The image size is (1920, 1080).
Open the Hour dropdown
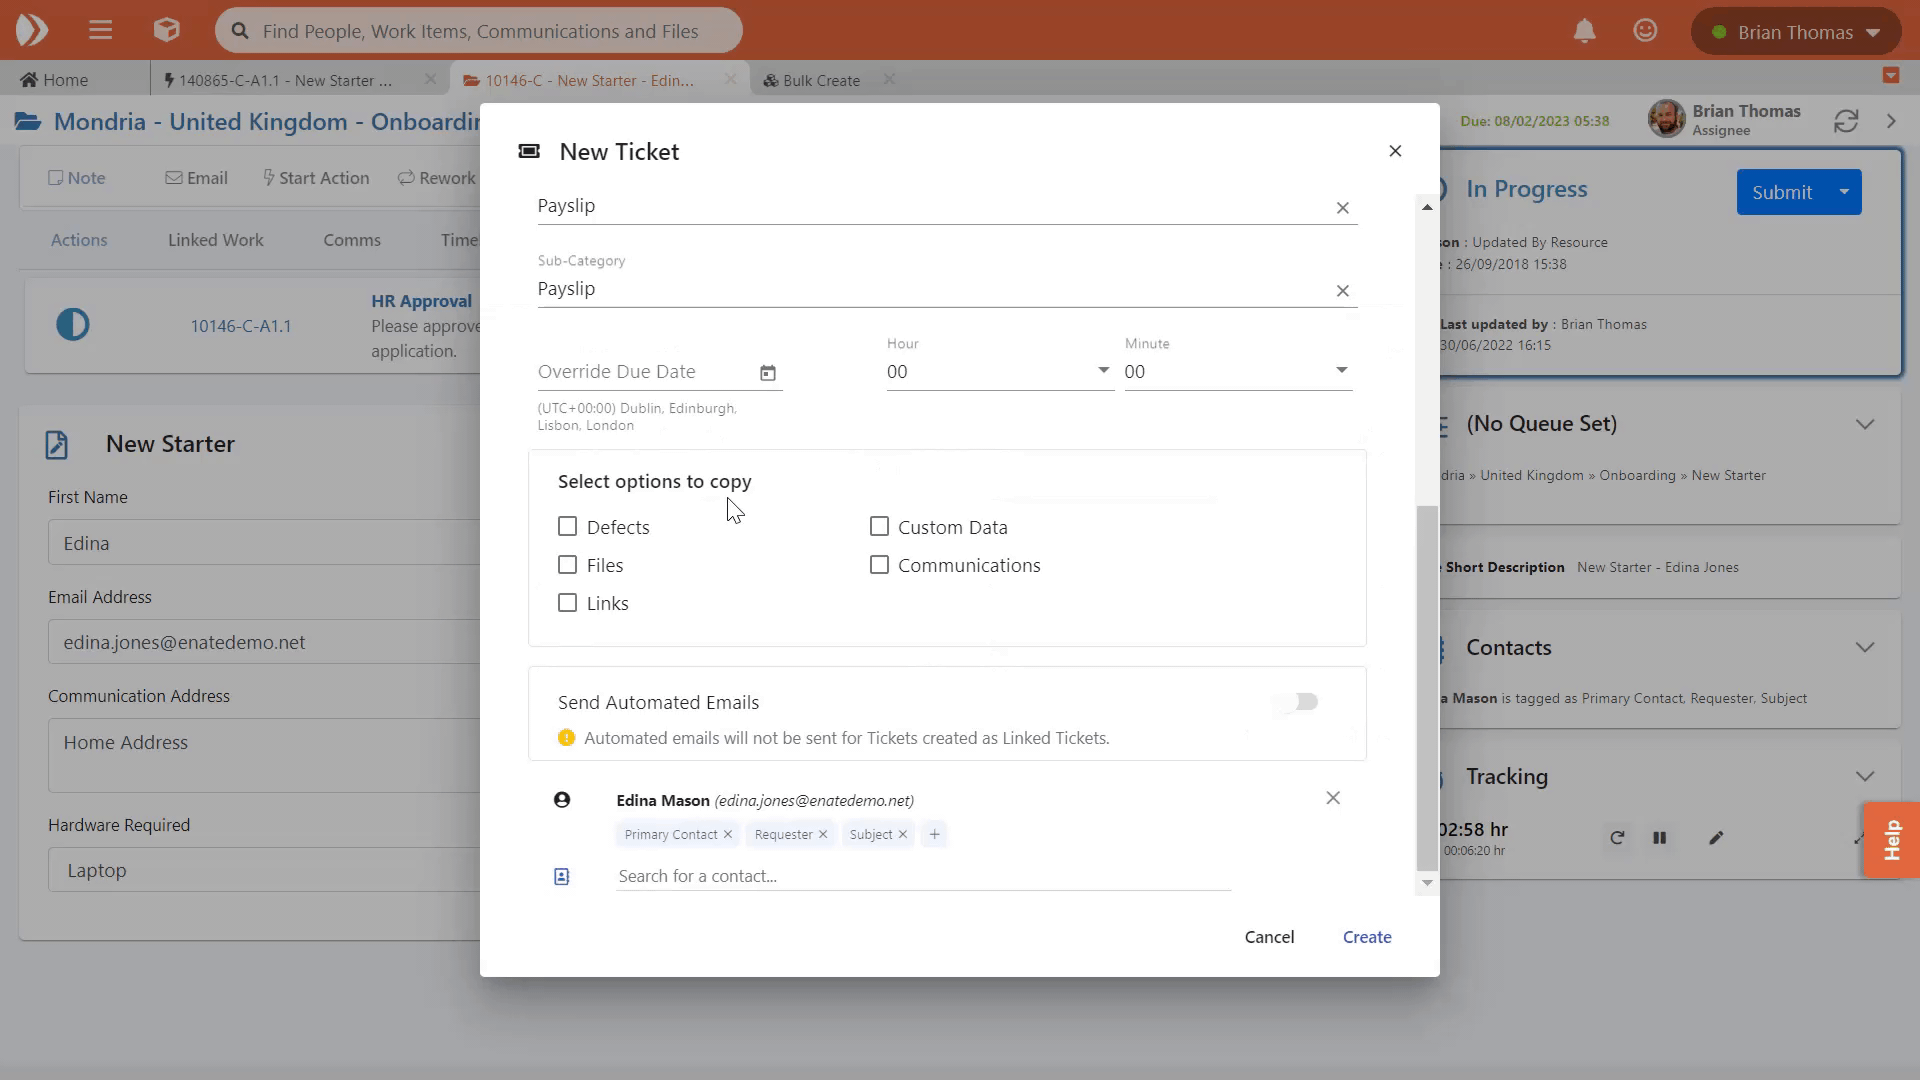pyautogui.click(x=1000, y=371)
